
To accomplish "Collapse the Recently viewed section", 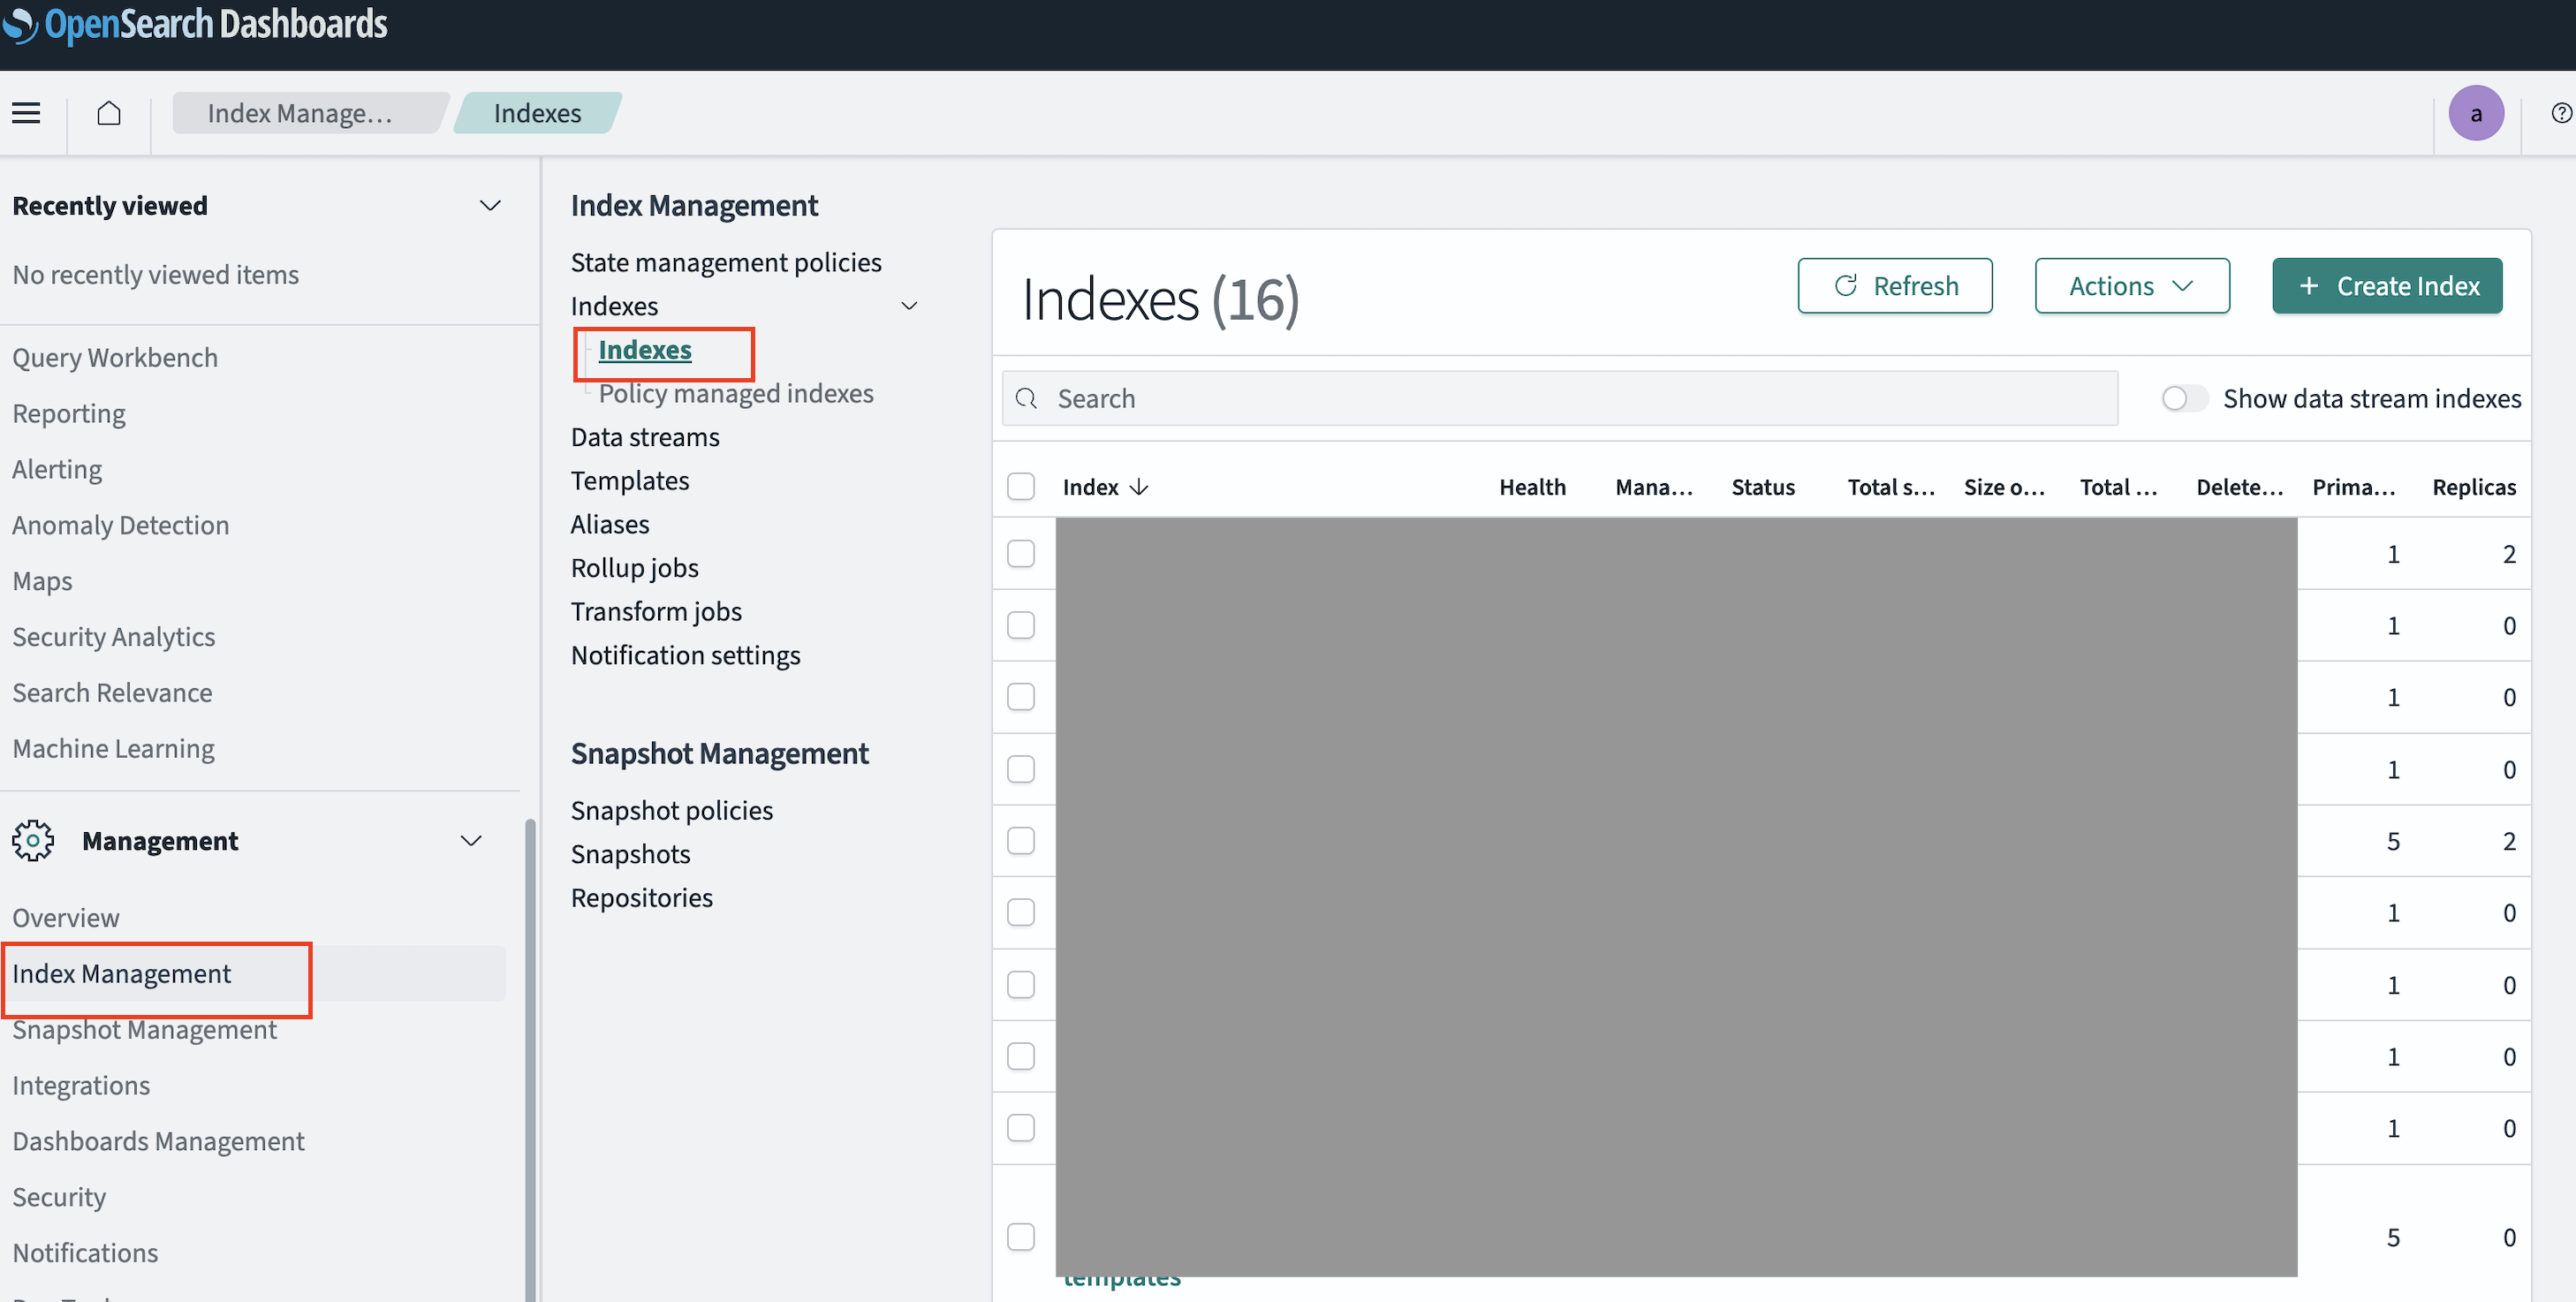I will click(x=489, y=206).
